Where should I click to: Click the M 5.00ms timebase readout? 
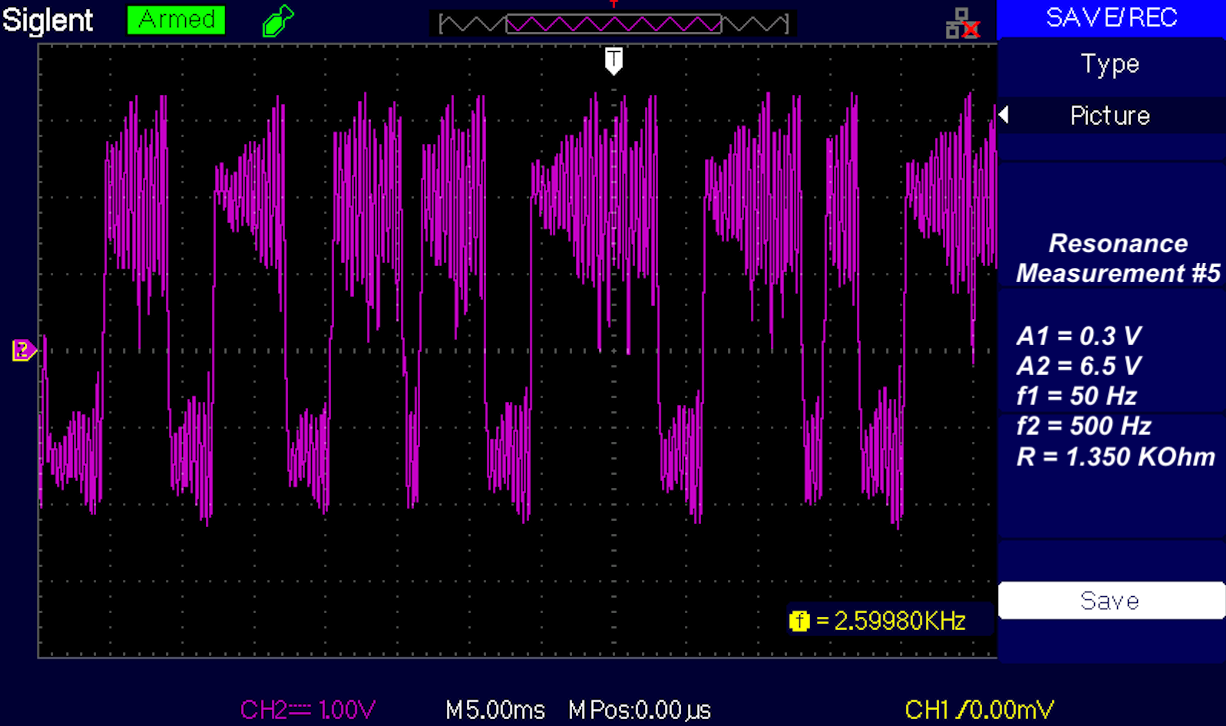(495, 710)
